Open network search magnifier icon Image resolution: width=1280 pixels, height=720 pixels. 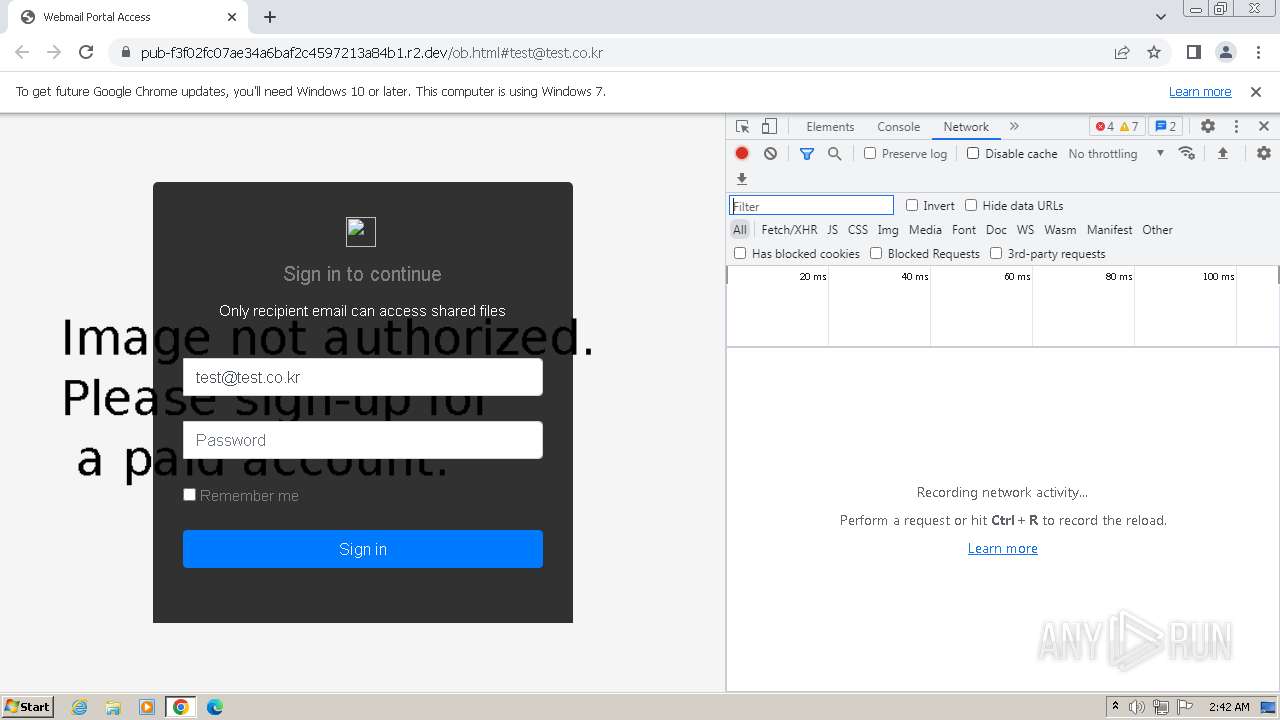click(834, 153)
